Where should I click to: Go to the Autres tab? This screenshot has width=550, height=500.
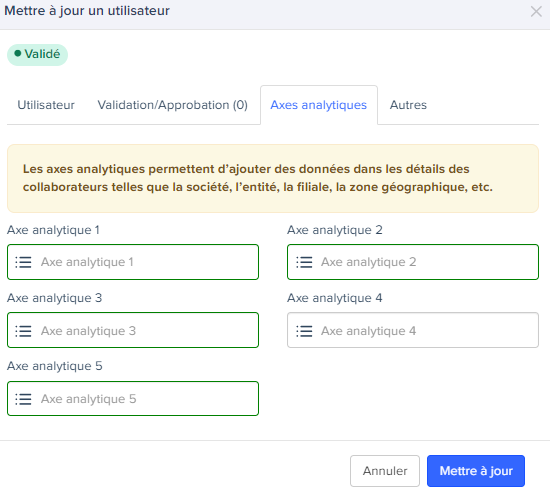[x=408, y=105]
